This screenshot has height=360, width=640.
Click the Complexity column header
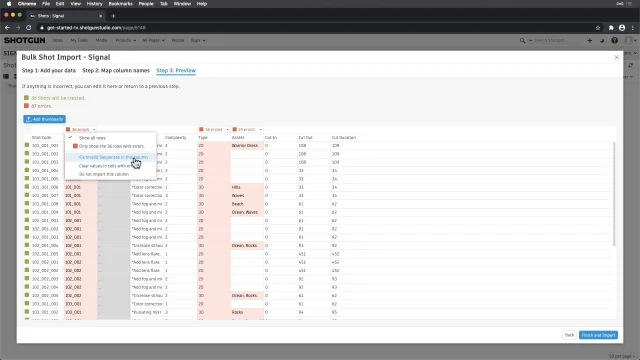[x=176, y=138]
